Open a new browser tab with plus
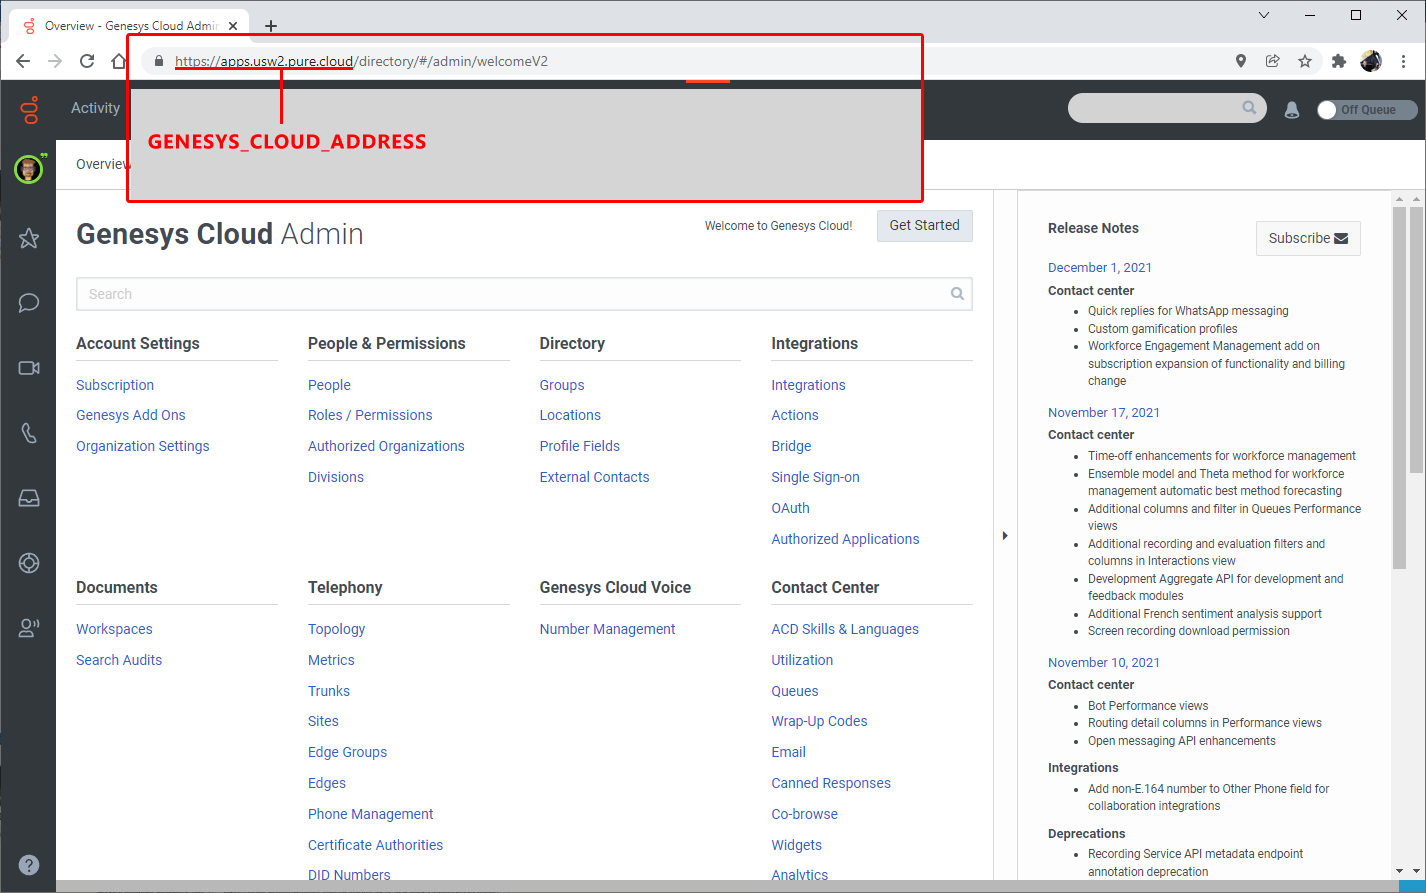 (x=271, y=26)
